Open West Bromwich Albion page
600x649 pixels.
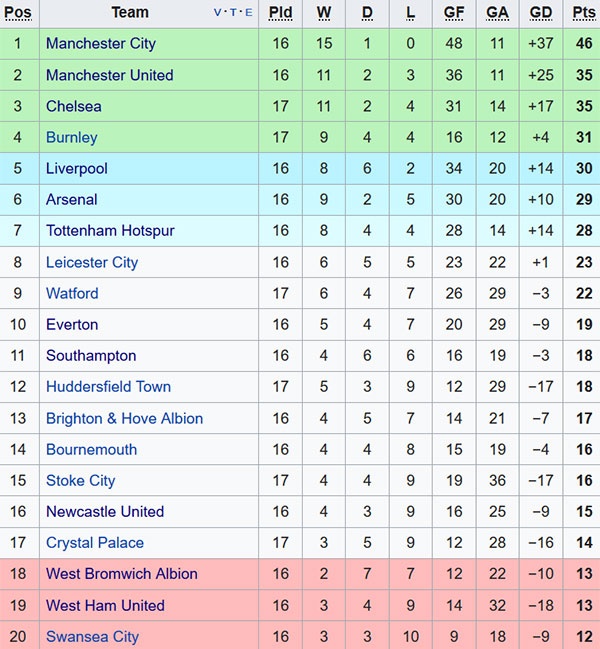tap(121, 574)
